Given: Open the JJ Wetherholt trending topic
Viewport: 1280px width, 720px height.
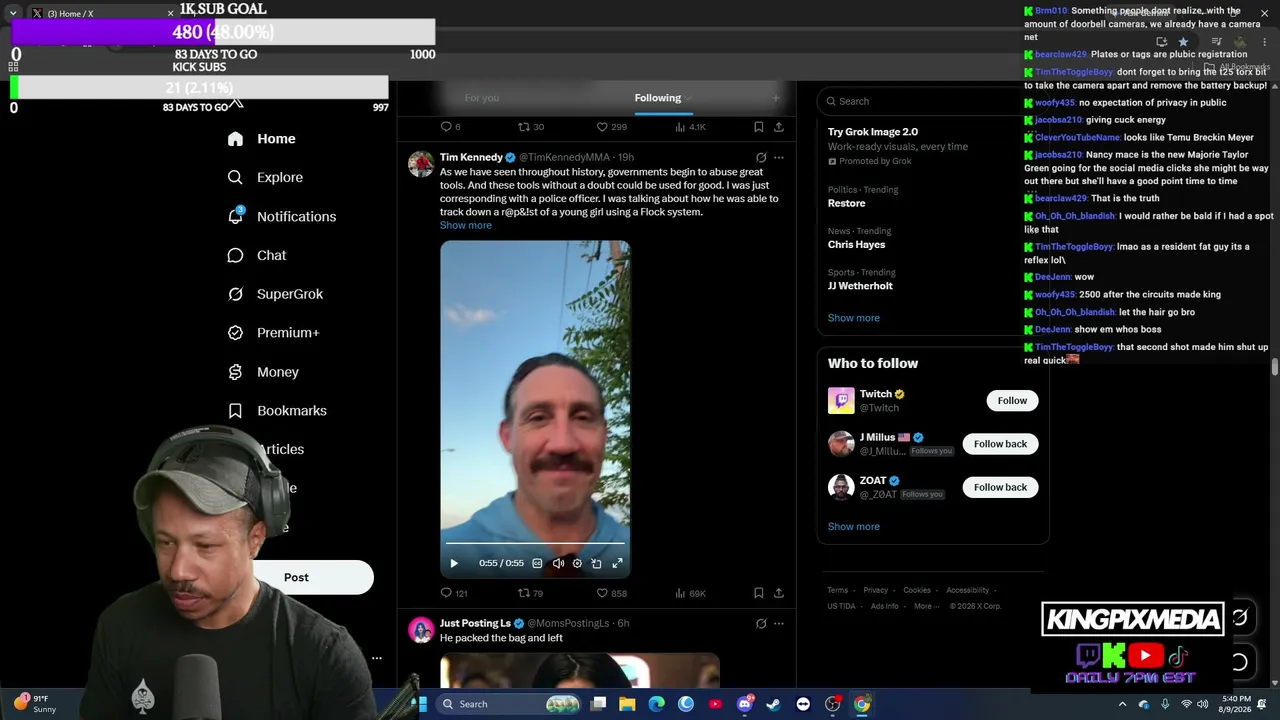Looking at the screenshot, I should click(860, 286).
